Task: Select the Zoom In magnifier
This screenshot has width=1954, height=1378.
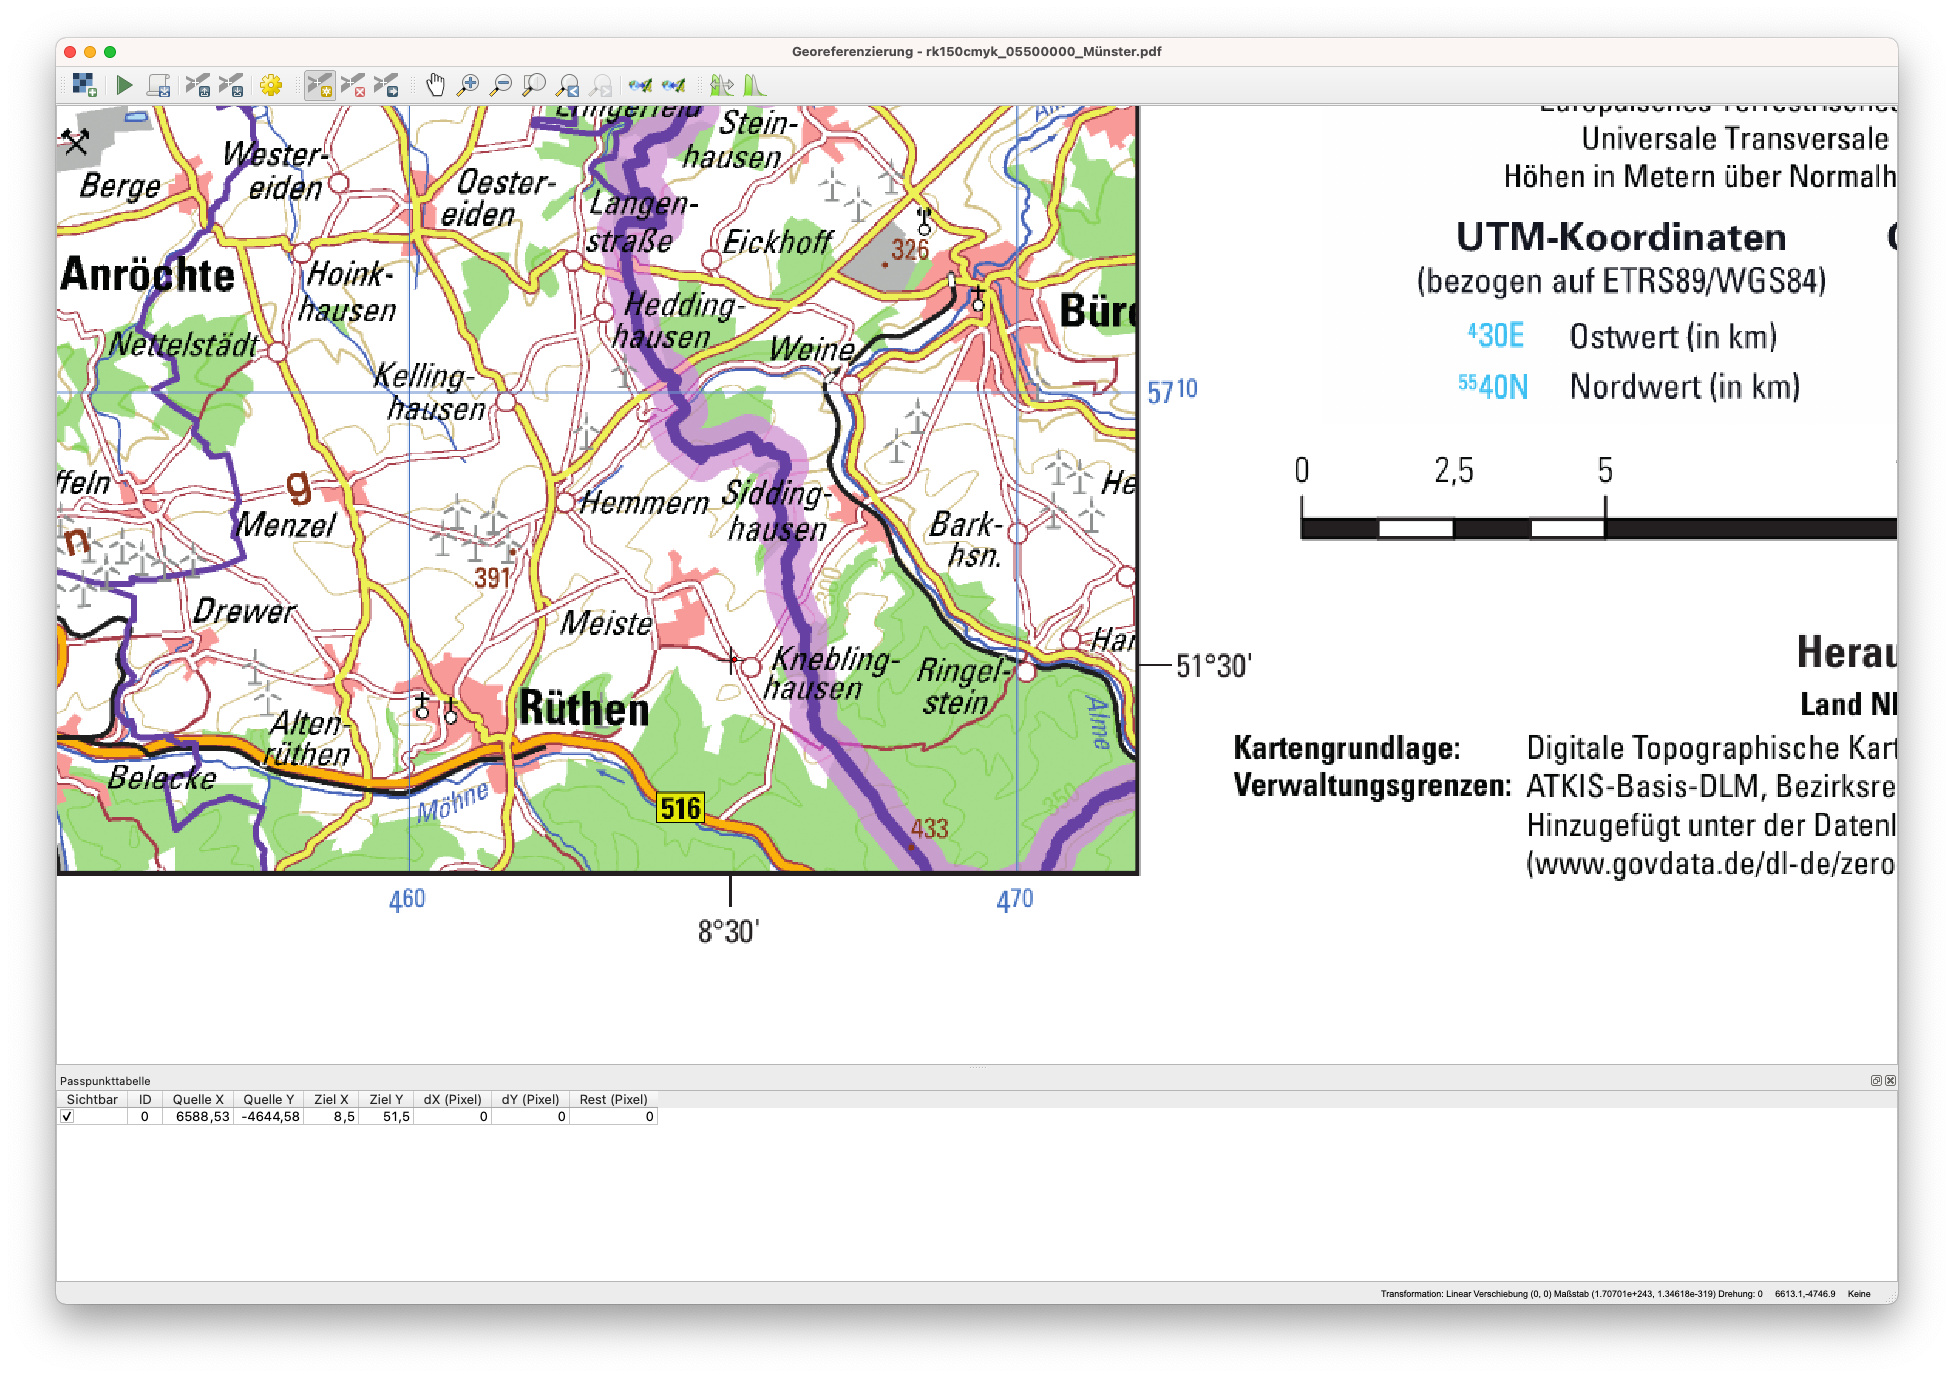Action: pos(468,85)
